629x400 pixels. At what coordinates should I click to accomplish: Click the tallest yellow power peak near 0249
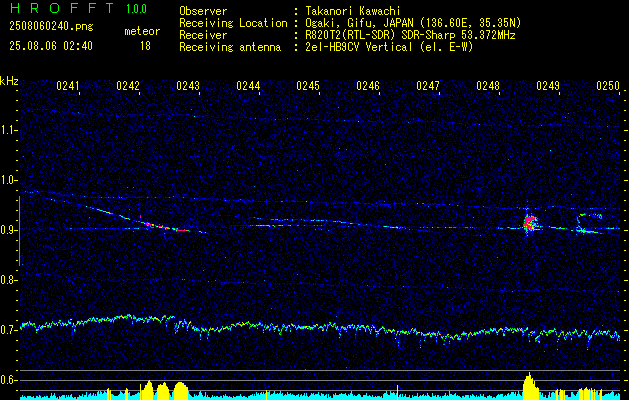(530, 384)
